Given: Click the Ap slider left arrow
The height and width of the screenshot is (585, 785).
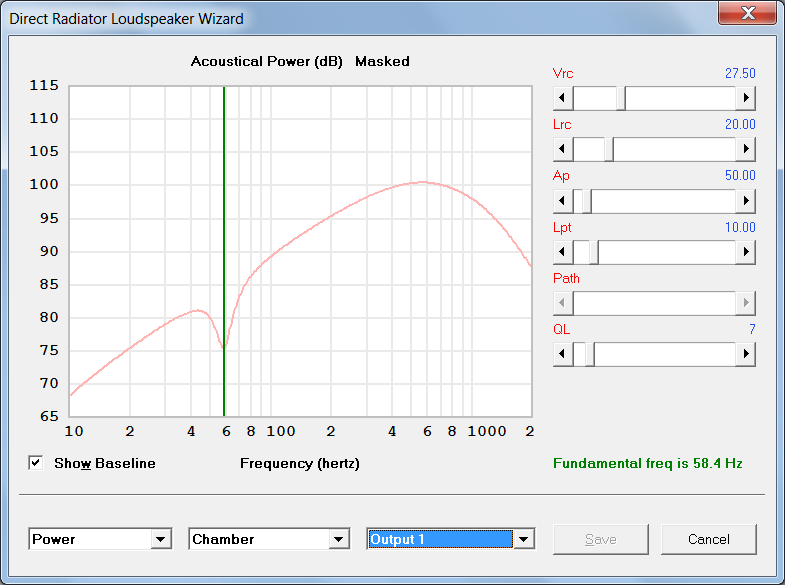Looking at the screenshot, I should coord(563,201).
